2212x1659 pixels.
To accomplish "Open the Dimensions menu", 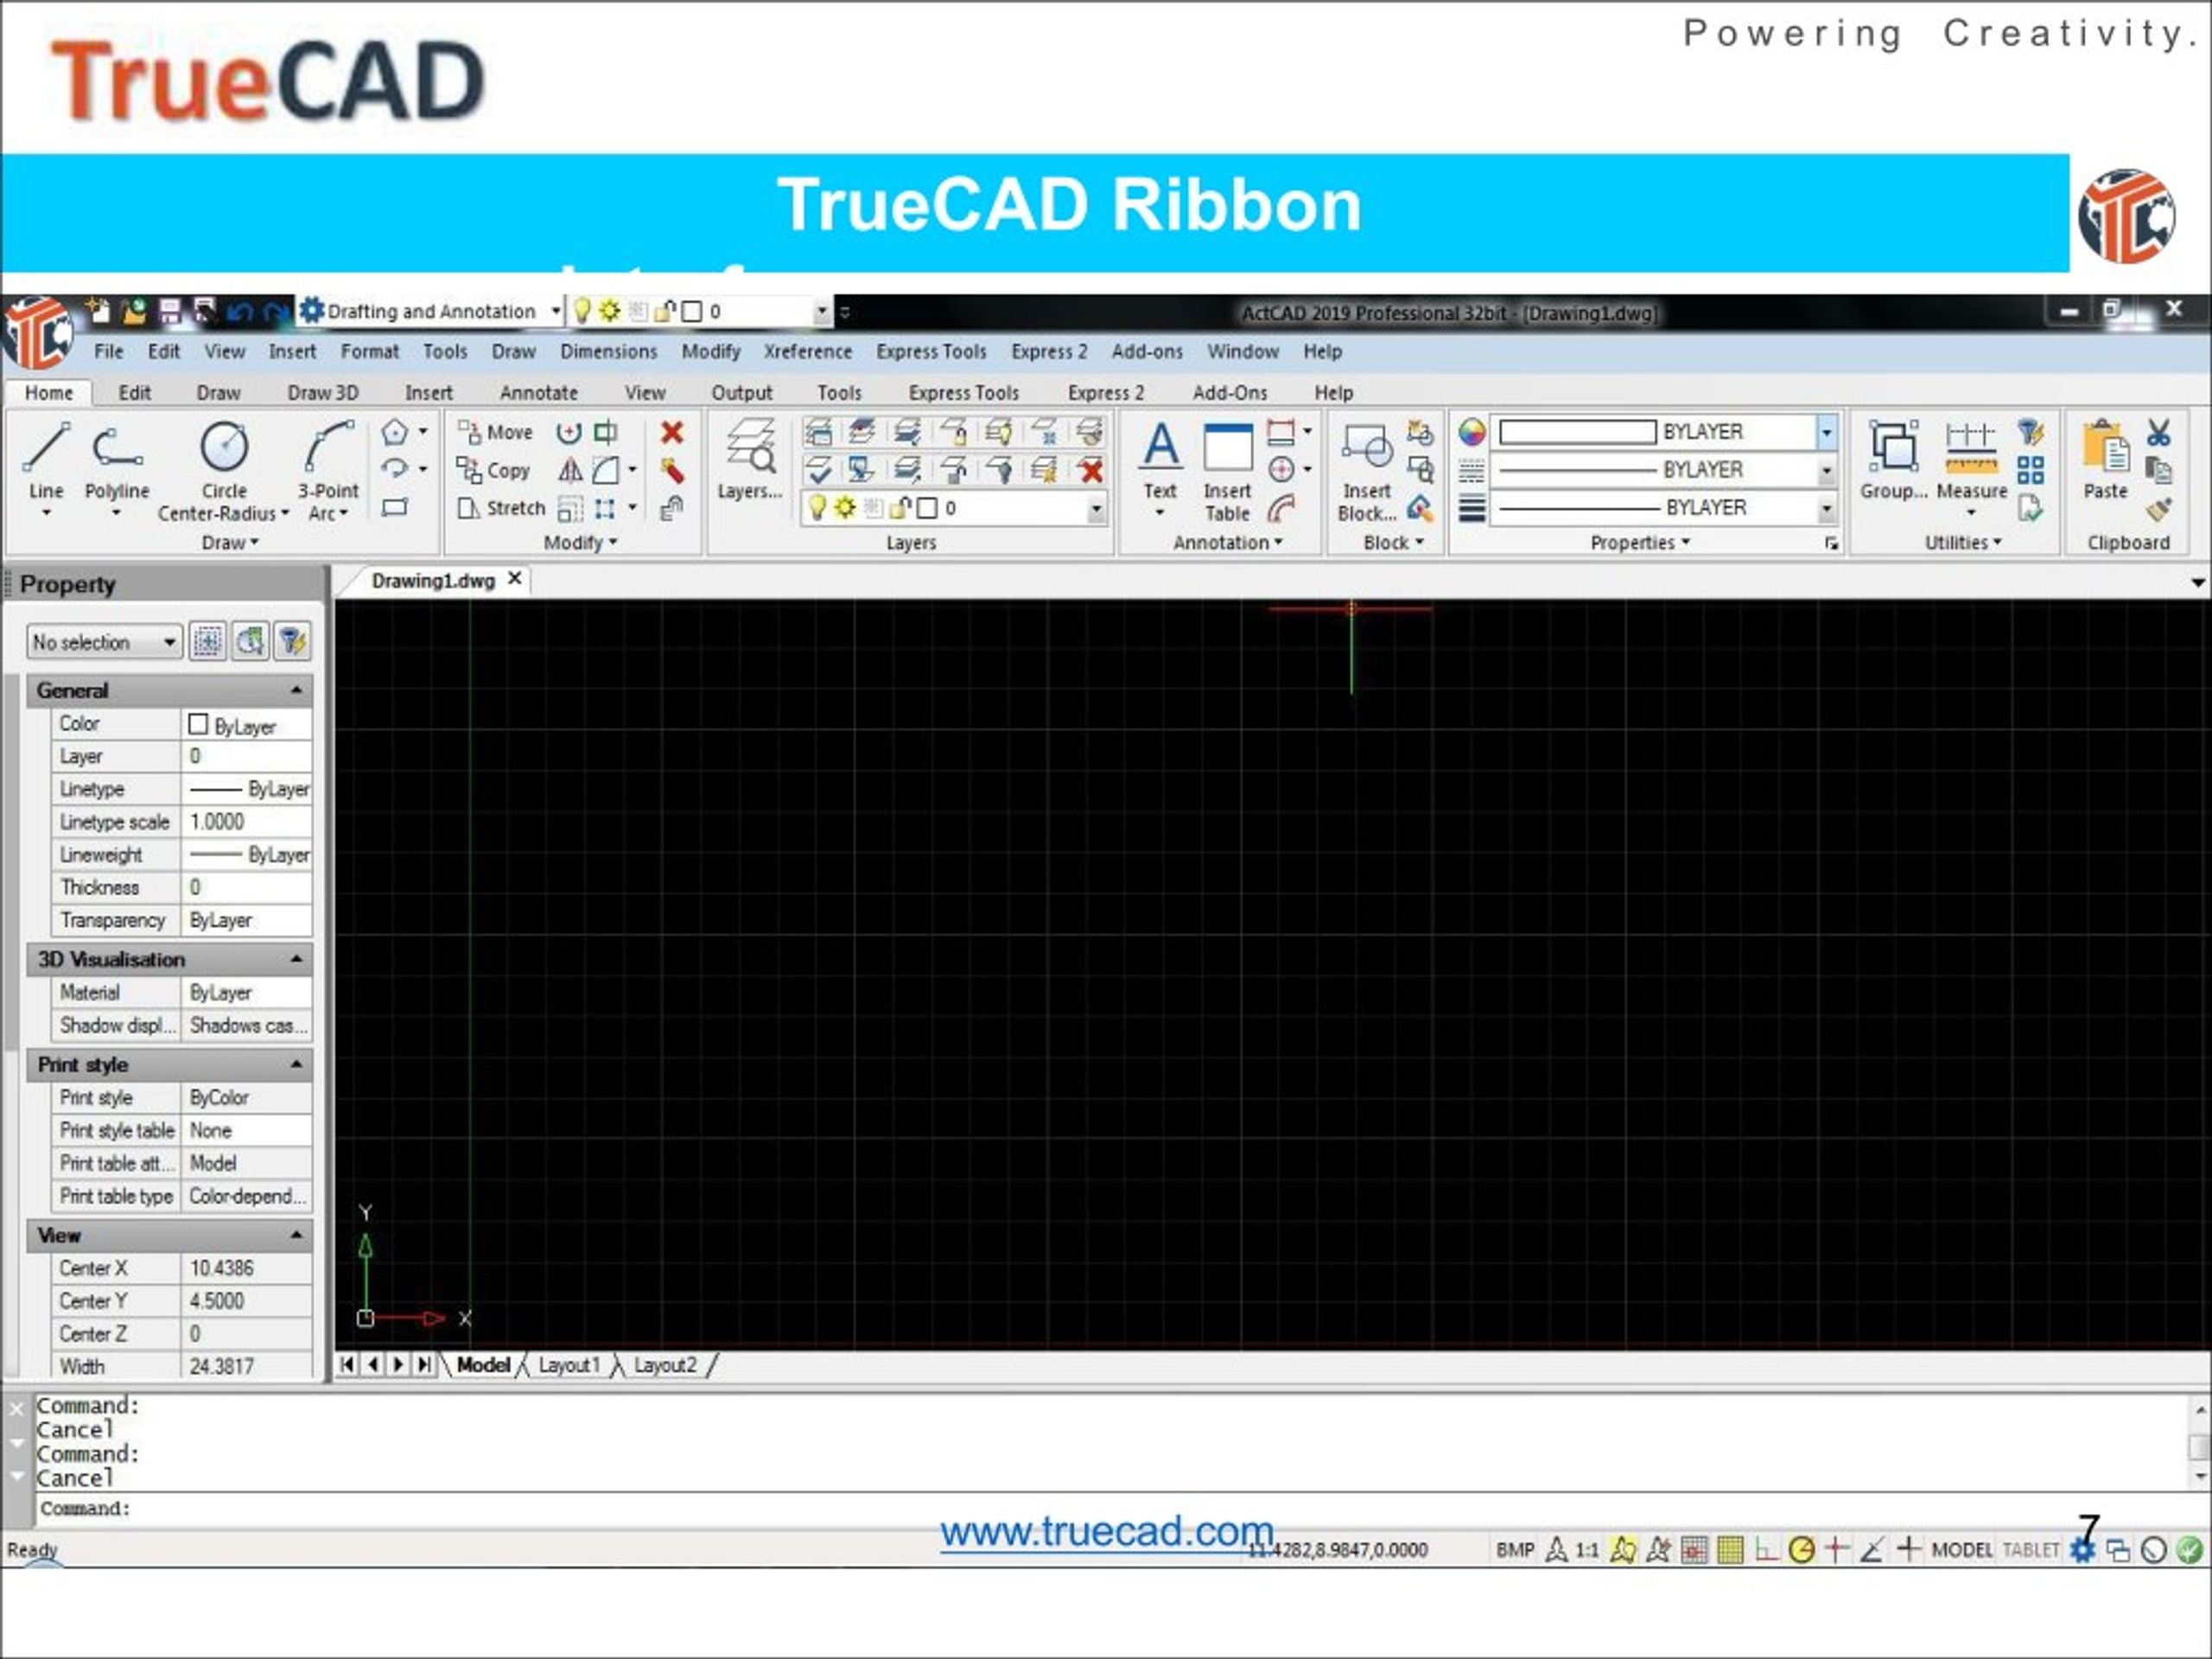I will click(608, 351).
